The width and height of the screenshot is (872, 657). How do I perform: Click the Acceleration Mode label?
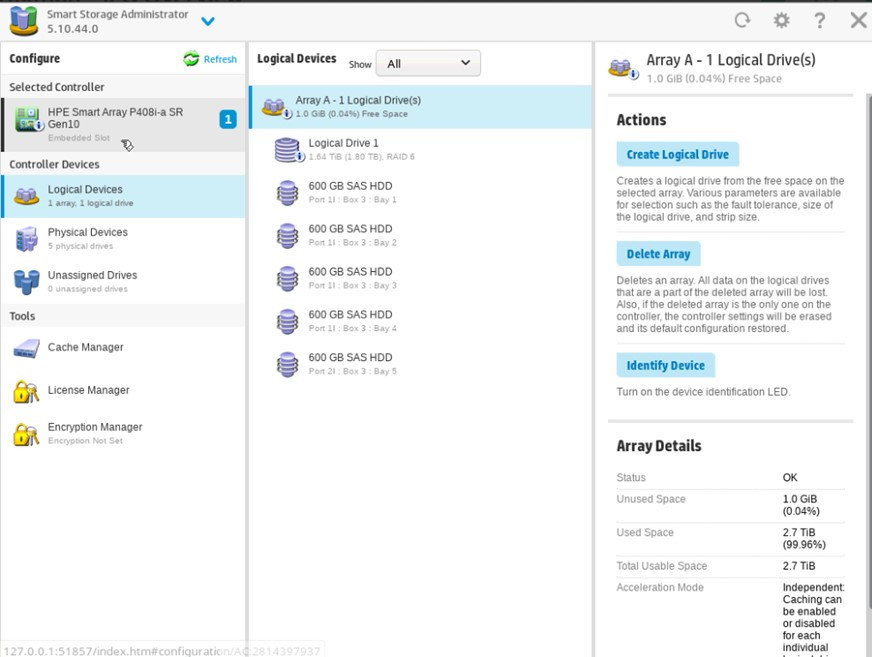pos(660,587)
